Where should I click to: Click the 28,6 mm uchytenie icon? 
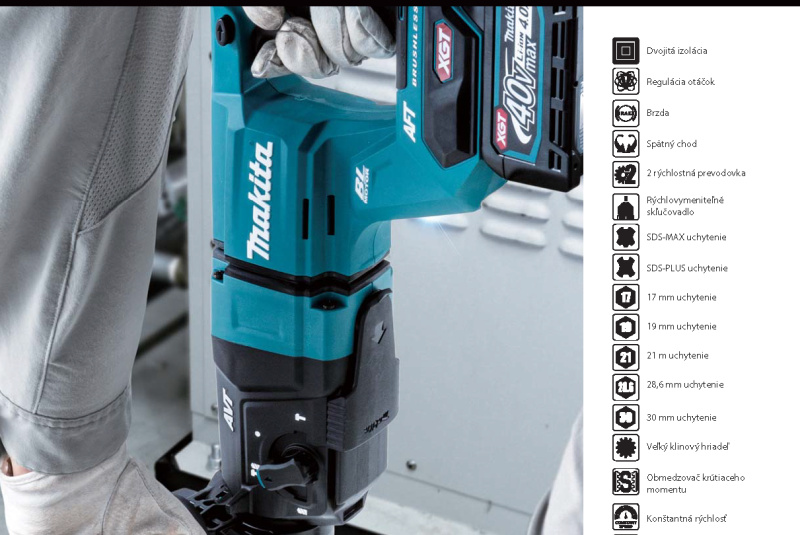[x=626, y=387]
